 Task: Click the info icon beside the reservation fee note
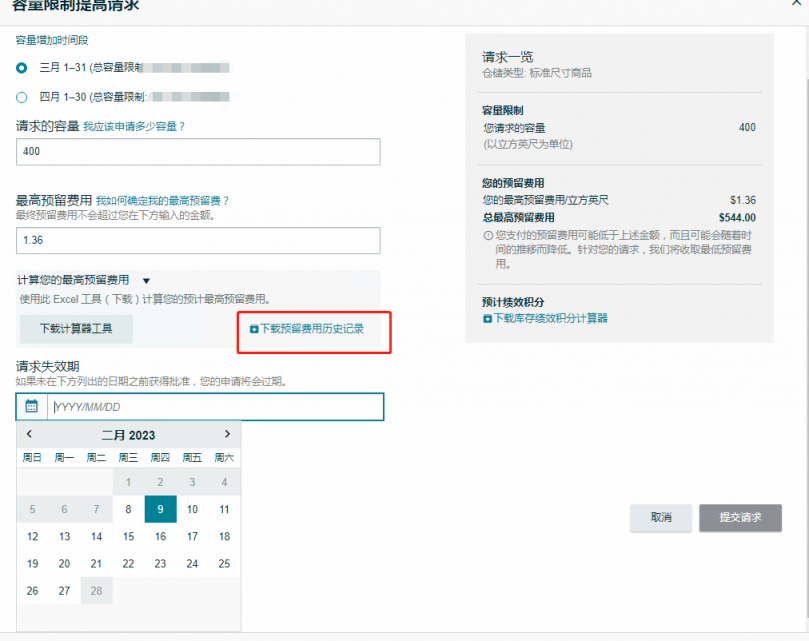[488, 235]
